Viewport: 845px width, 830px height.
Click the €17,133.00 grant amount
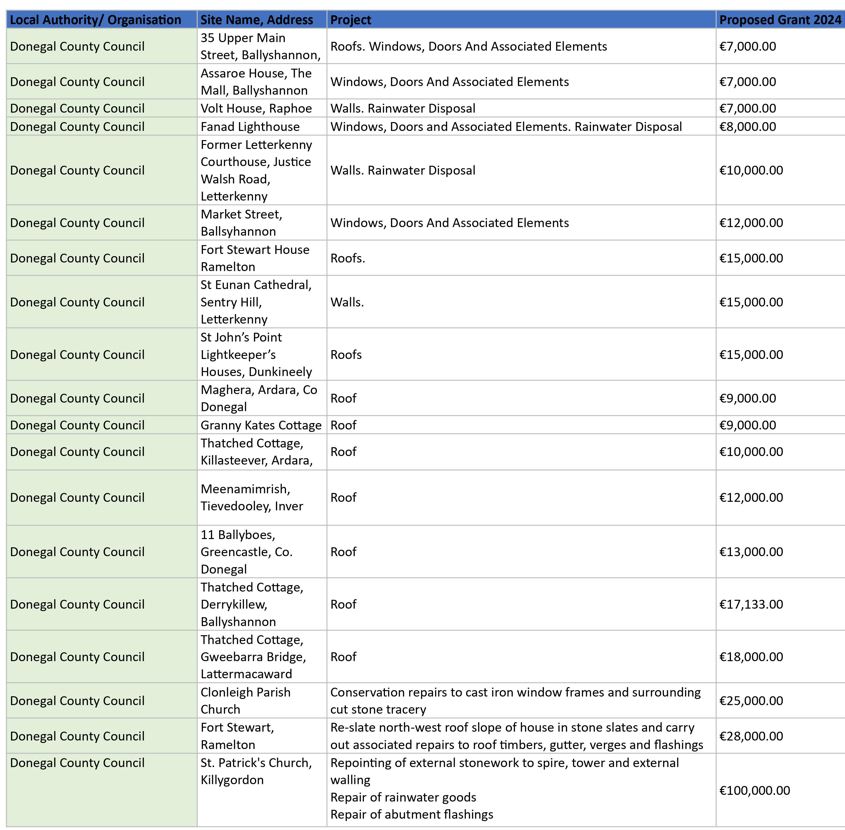pos(751,604)
